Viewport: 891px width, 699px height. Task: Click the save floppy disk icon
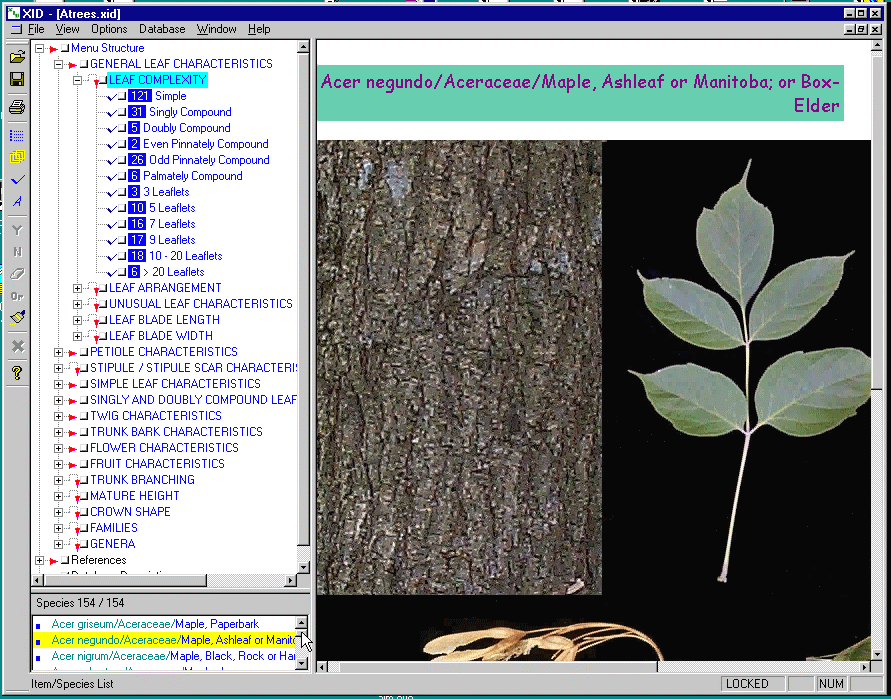17,79
